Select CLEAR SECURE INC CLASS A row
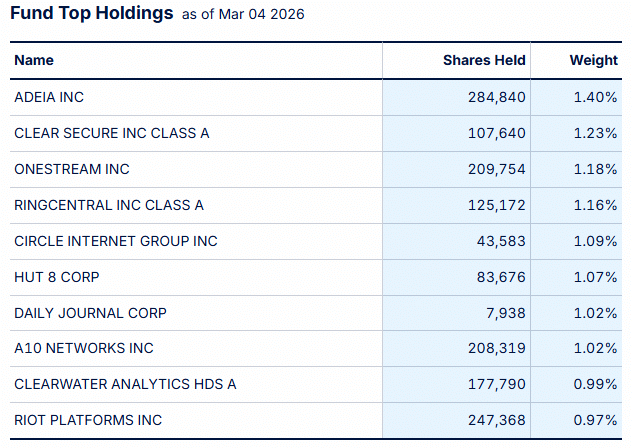The width and height of the screenshot is (632, 448). coord(112,133)
